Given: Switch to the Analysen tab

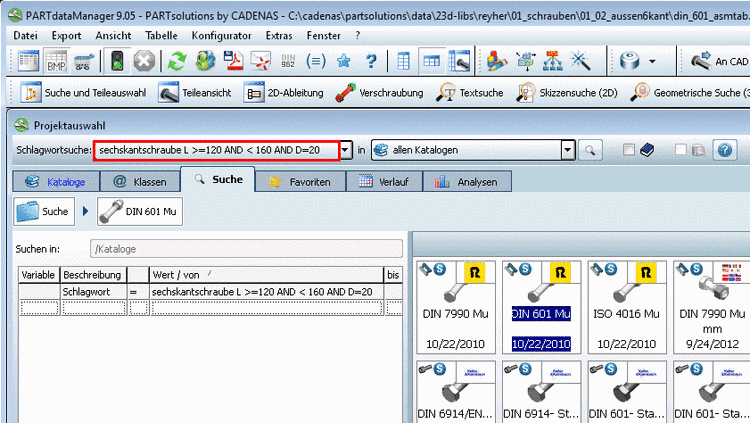Looking at the screenshot, I should [467, 182].
